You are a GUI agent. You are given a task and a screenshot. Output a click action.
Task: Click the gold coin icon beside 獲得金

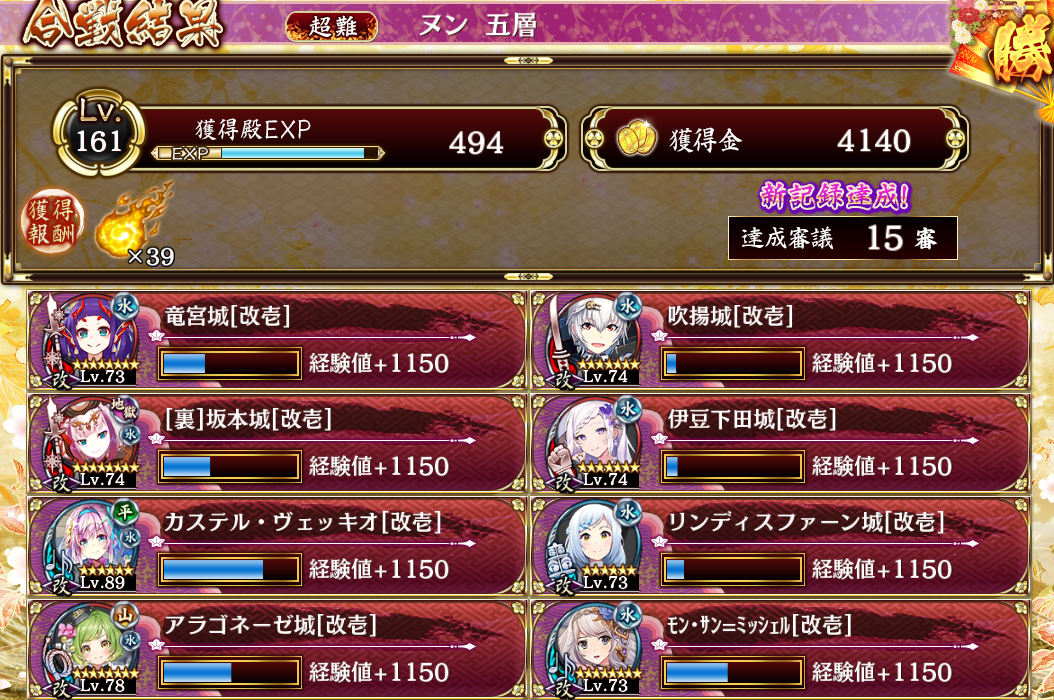click(x=636, y=139)
